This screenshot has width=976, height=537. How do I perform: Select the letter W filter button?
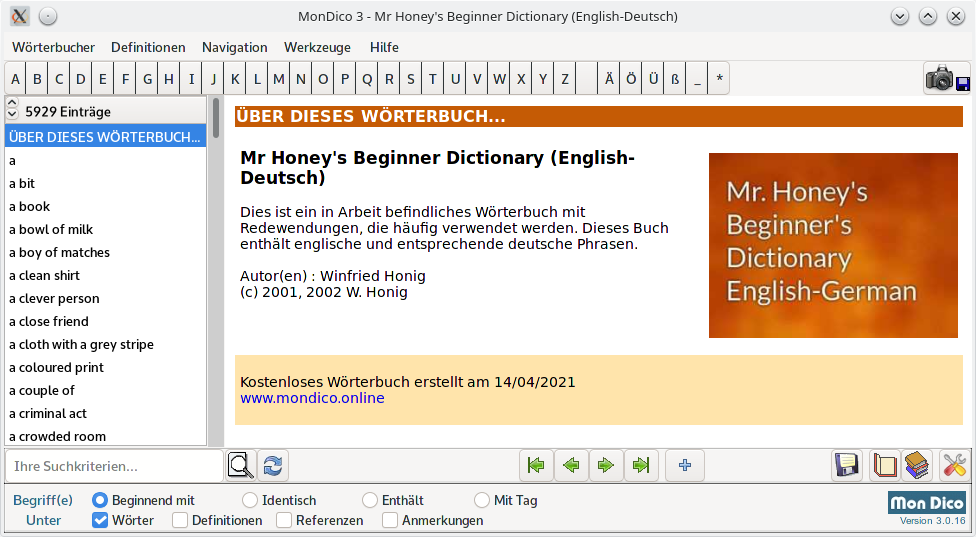pyautogui.click(x=499, y=79)
